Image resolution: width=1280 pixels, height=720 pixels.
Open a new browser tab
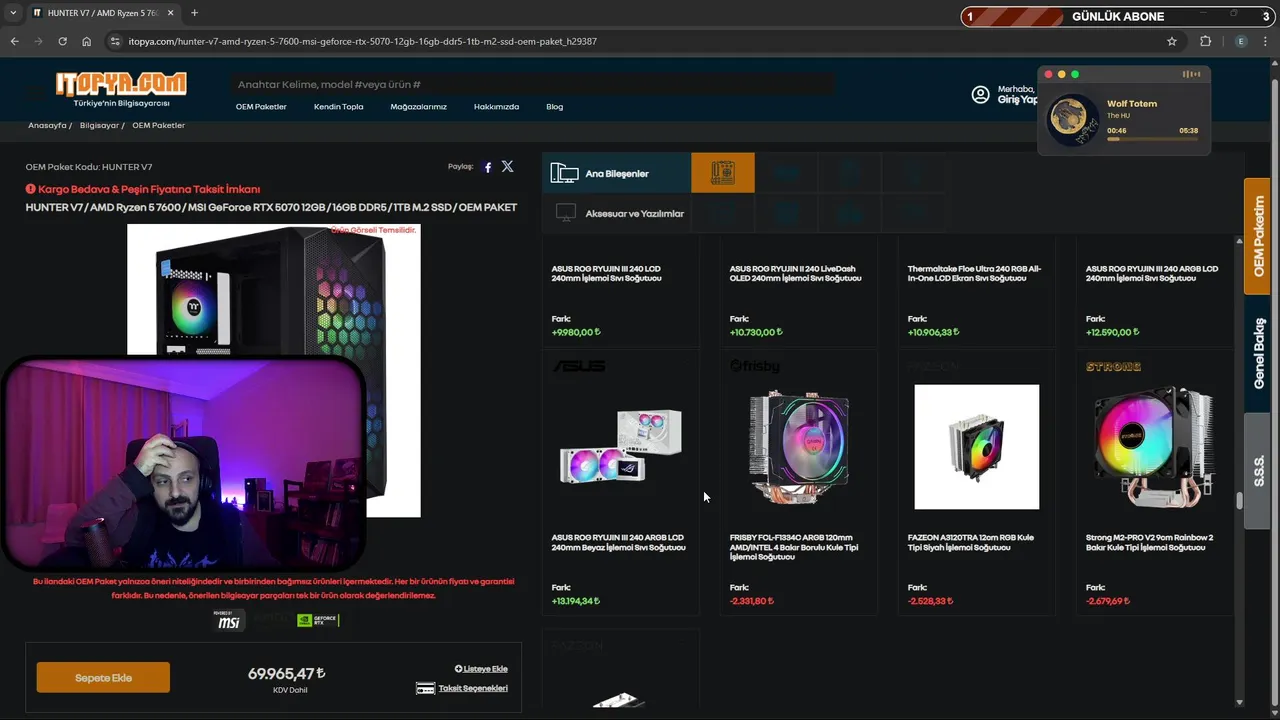coord(194,13)
